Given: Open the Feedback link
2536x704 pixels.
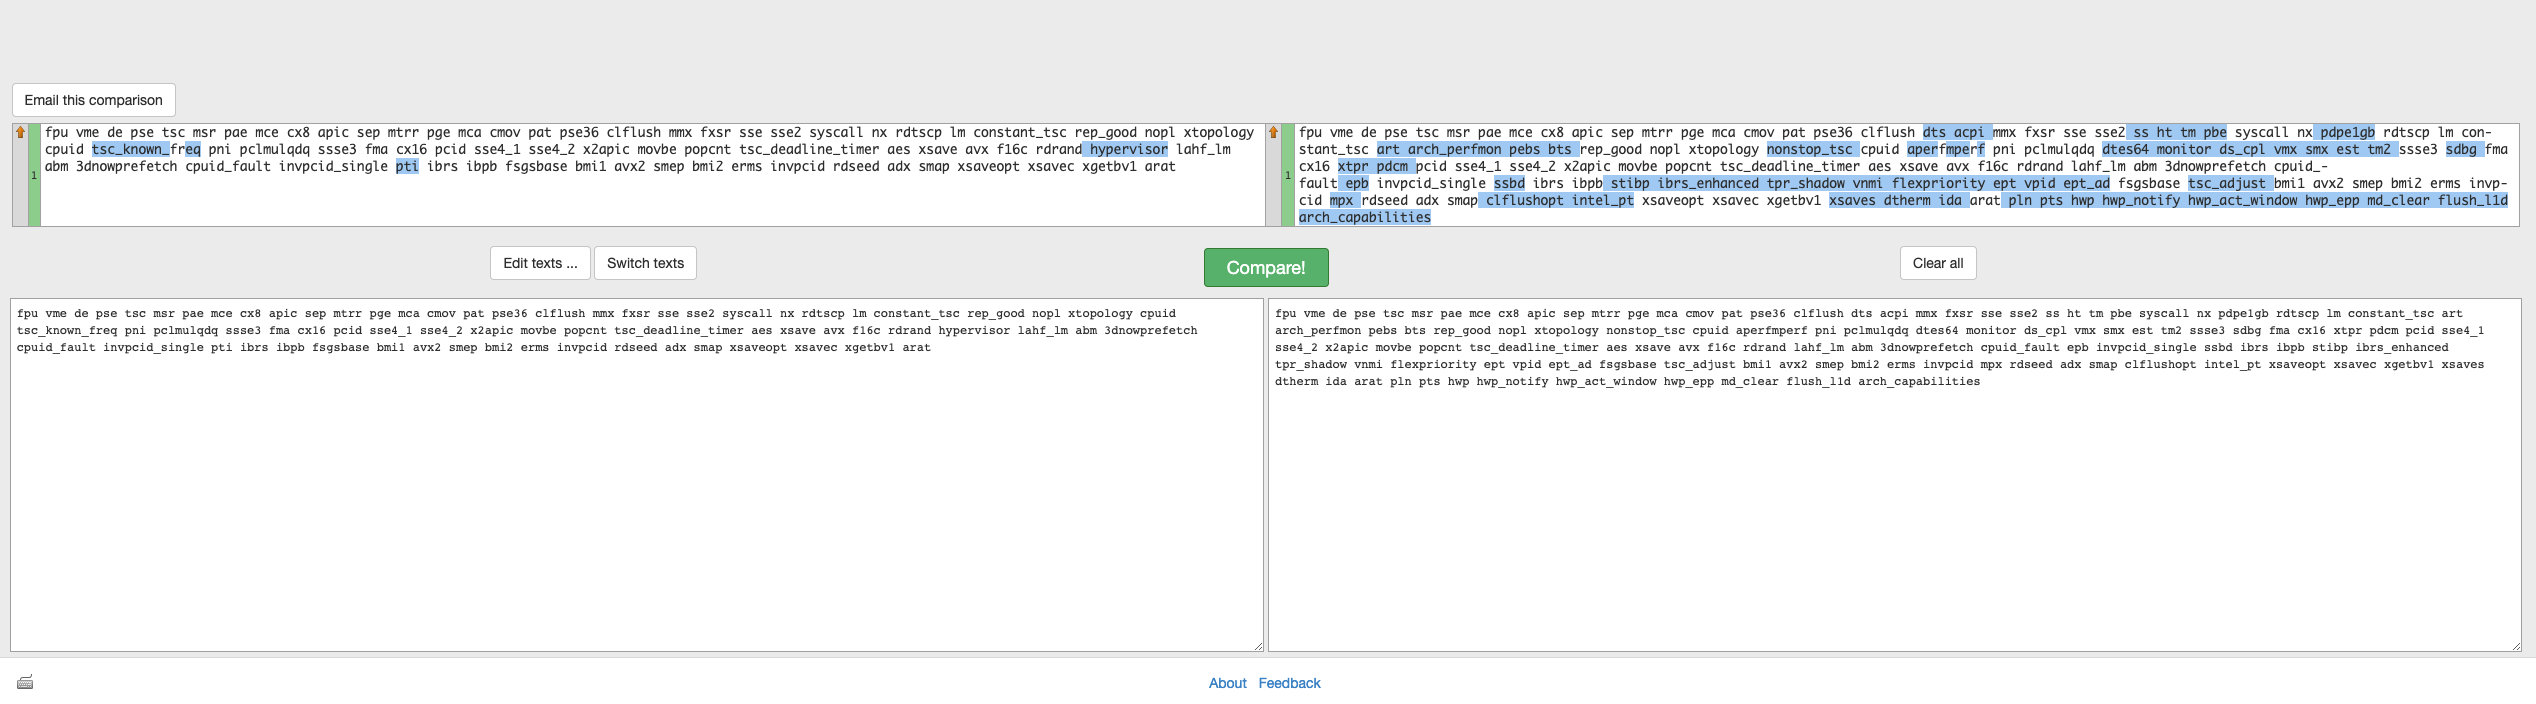Looking at the screenshot, I should coord(1289,683).
